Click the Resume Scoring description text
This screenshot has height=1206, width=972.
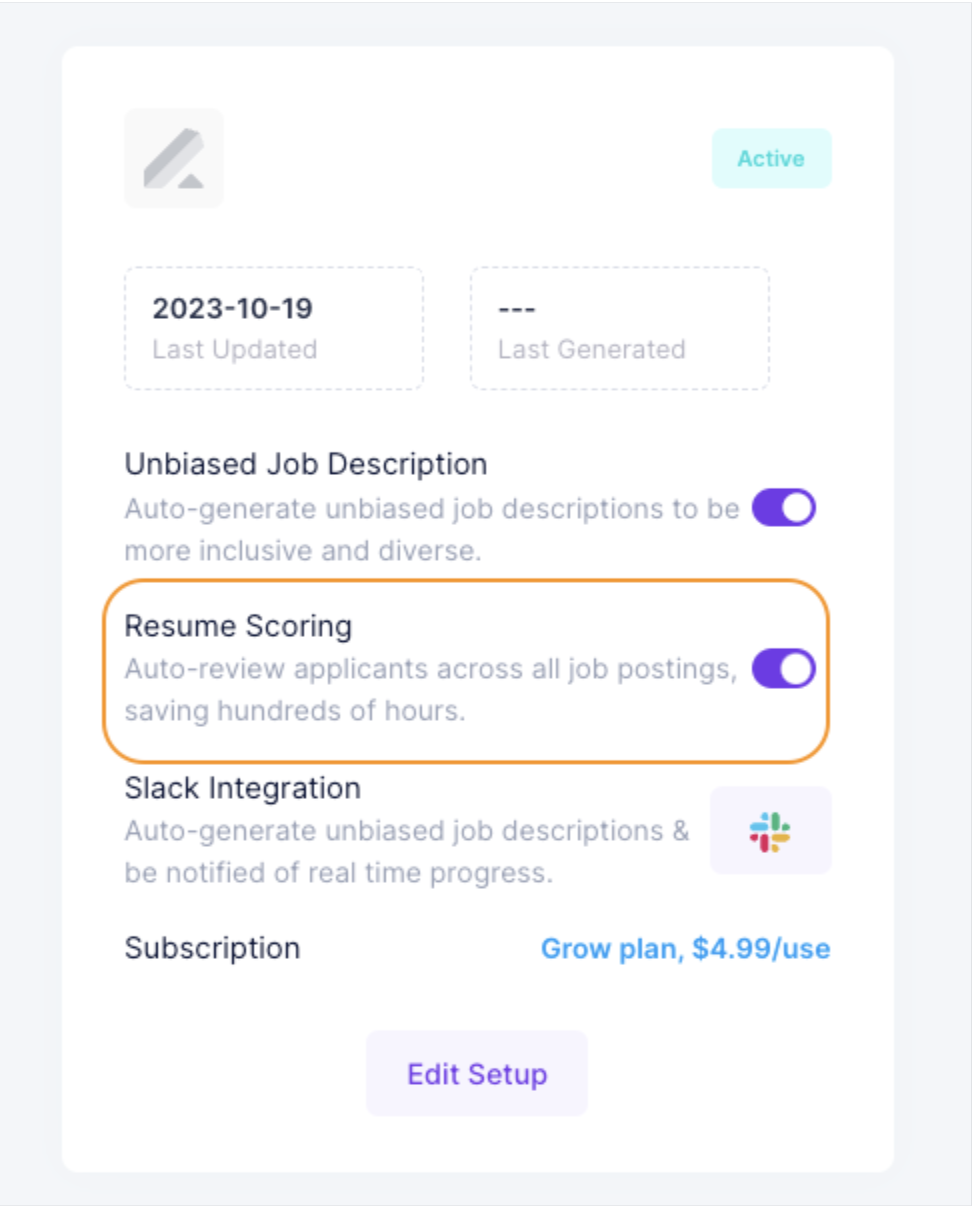click(x=431, y=691)
